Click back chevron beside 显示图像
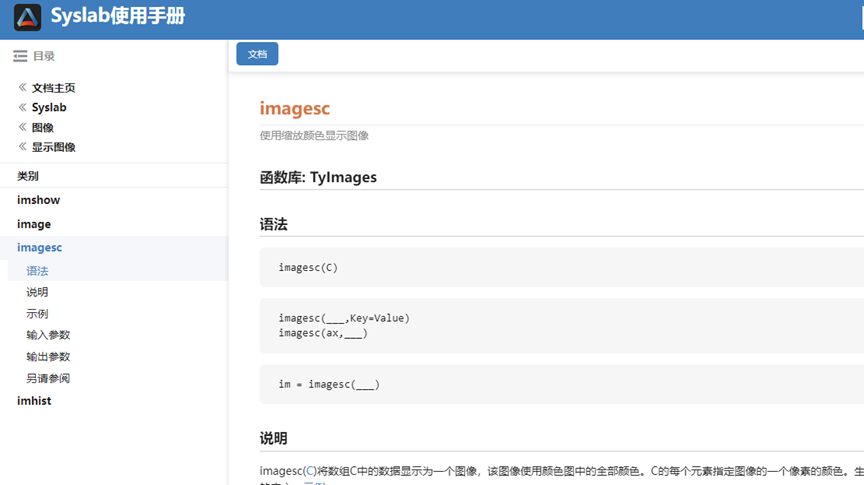 coord(23,147)
